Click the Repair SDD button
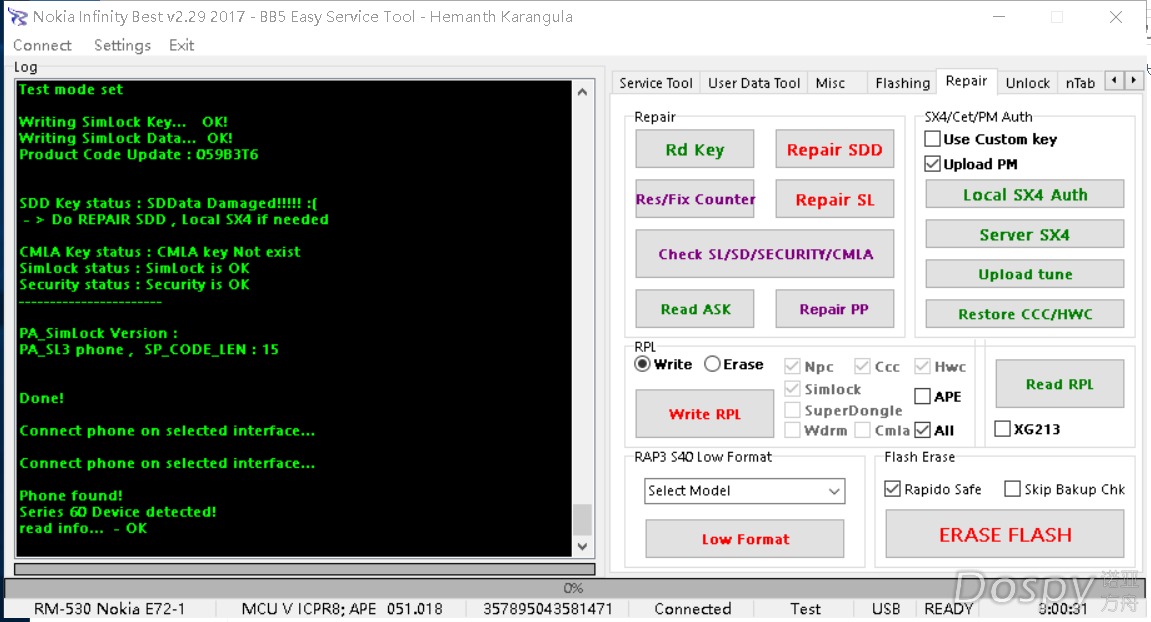 tap(835, 149)
